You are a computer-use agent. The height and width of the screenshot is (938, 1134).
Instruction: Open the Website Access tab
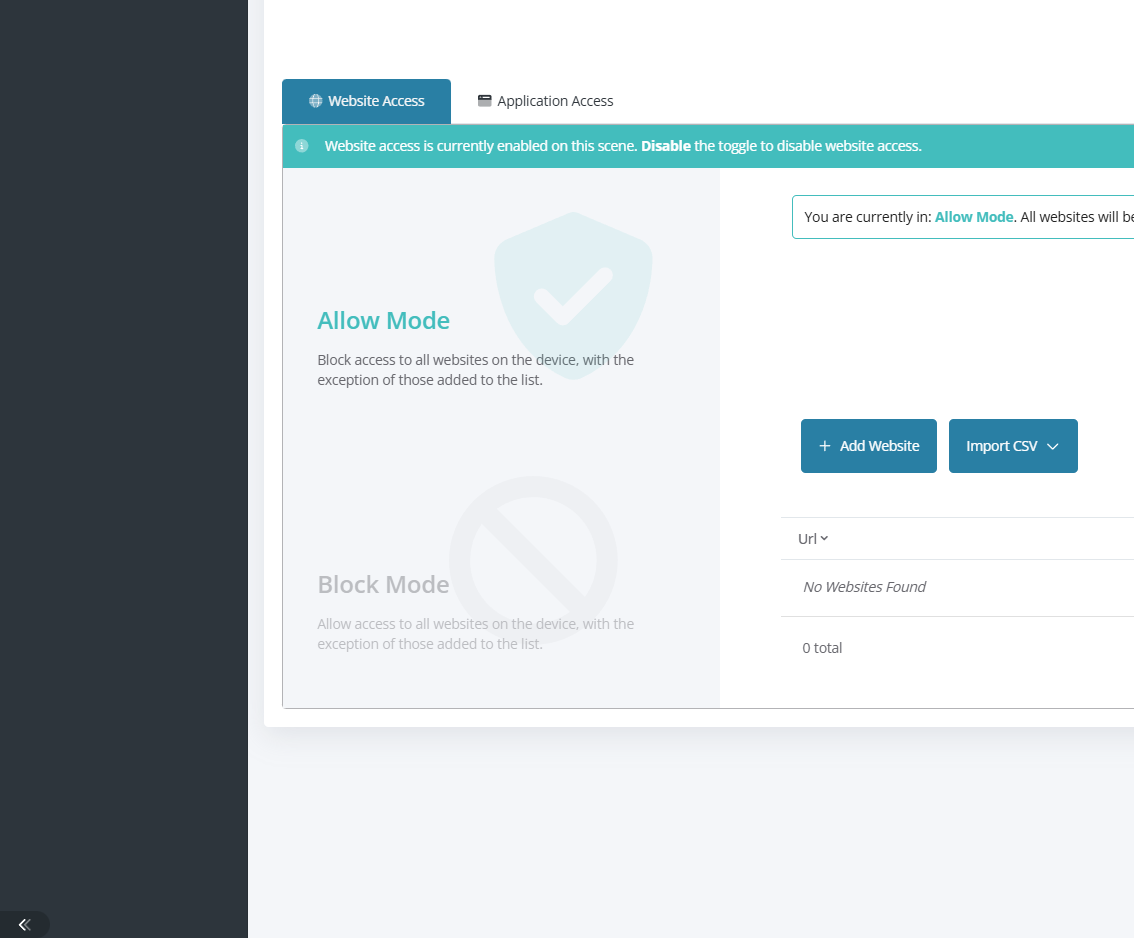click(367, 101)
